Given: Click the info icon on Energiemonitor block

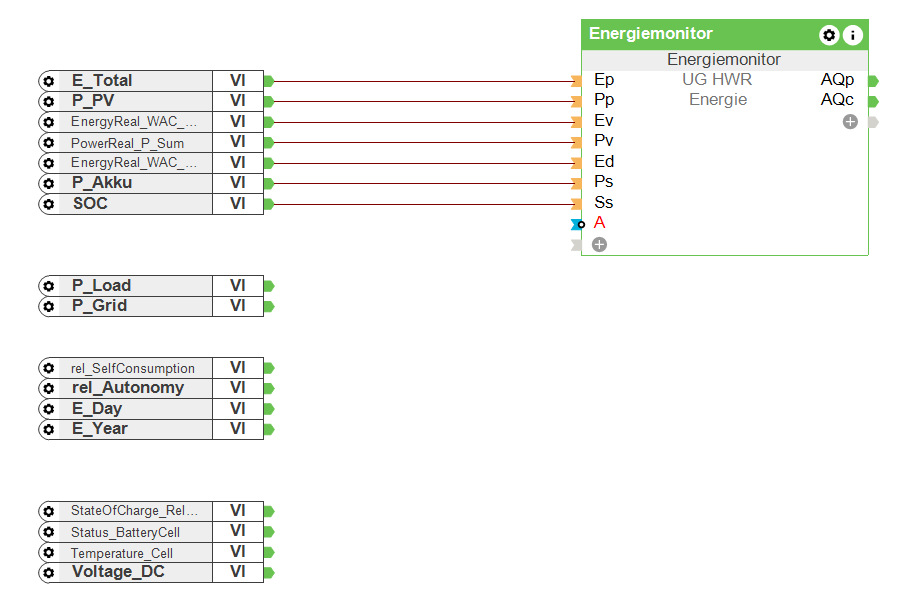Looking at the screenshot, I should click(852, 35).
